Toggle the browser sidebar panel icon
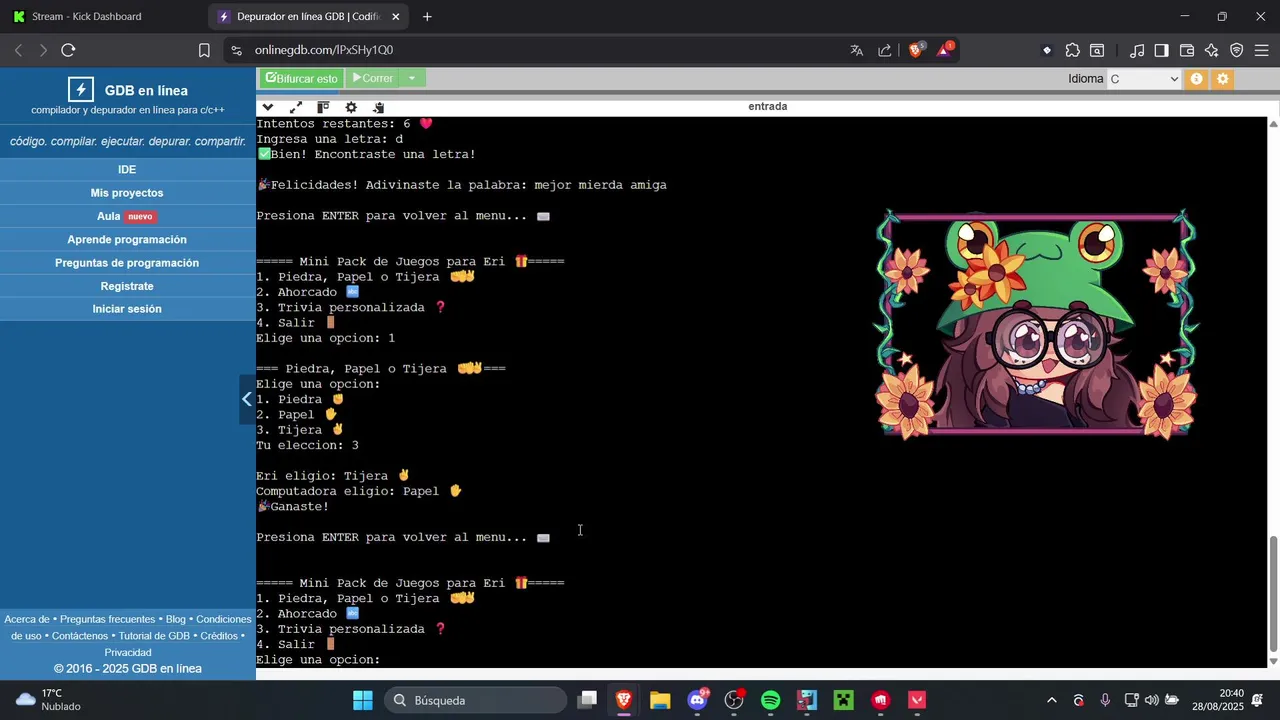Screen dimensions: 1280x720 1161,50
